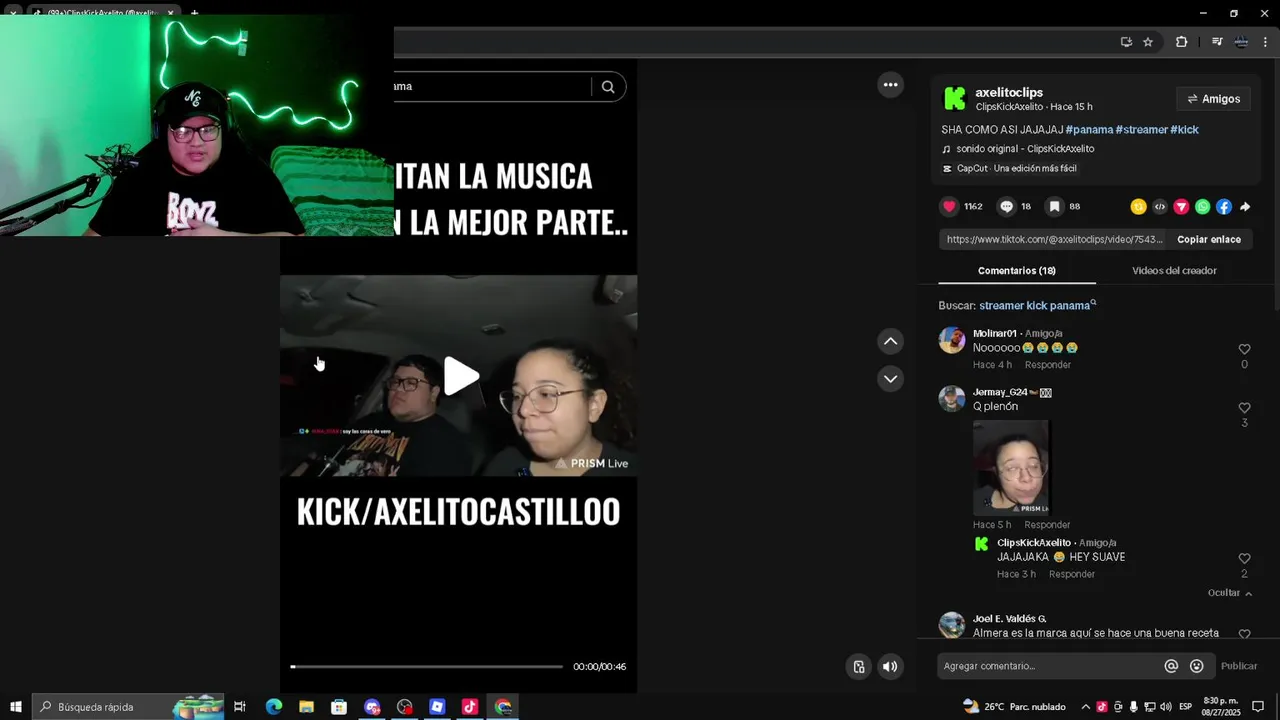The height and width of the screenshot is (720, 1280).
Task: Like Molinar01's comment
Action: click(1244, 349)
